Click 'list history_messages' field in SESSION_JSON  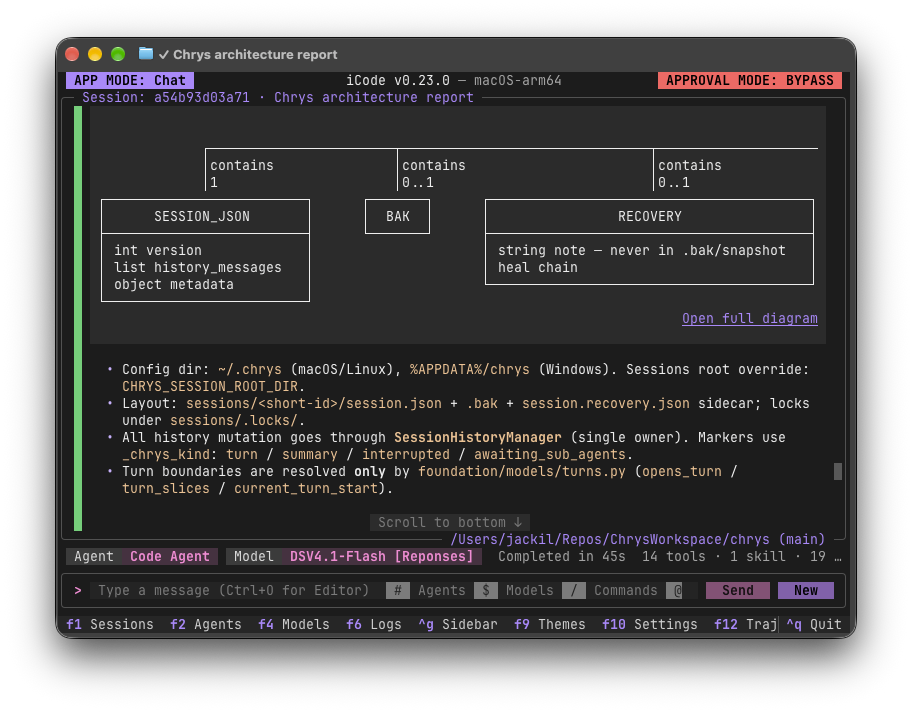coord(198,267)
